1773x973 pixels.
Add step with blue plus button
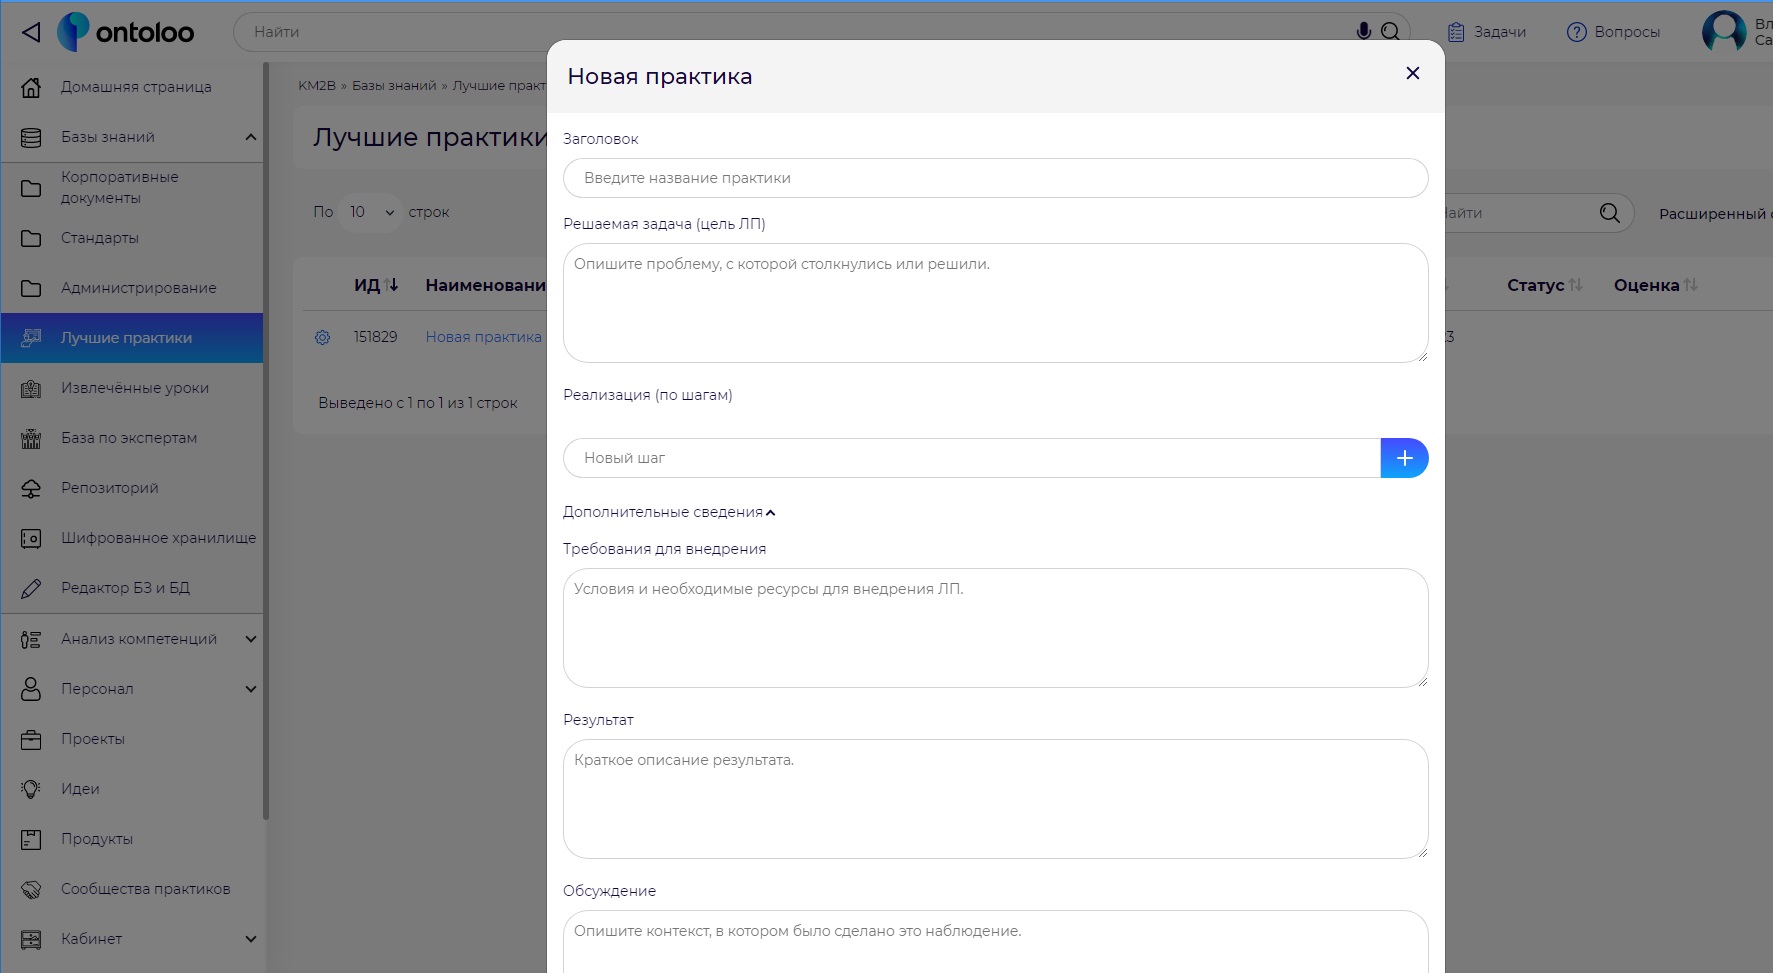pos(1404,458)
